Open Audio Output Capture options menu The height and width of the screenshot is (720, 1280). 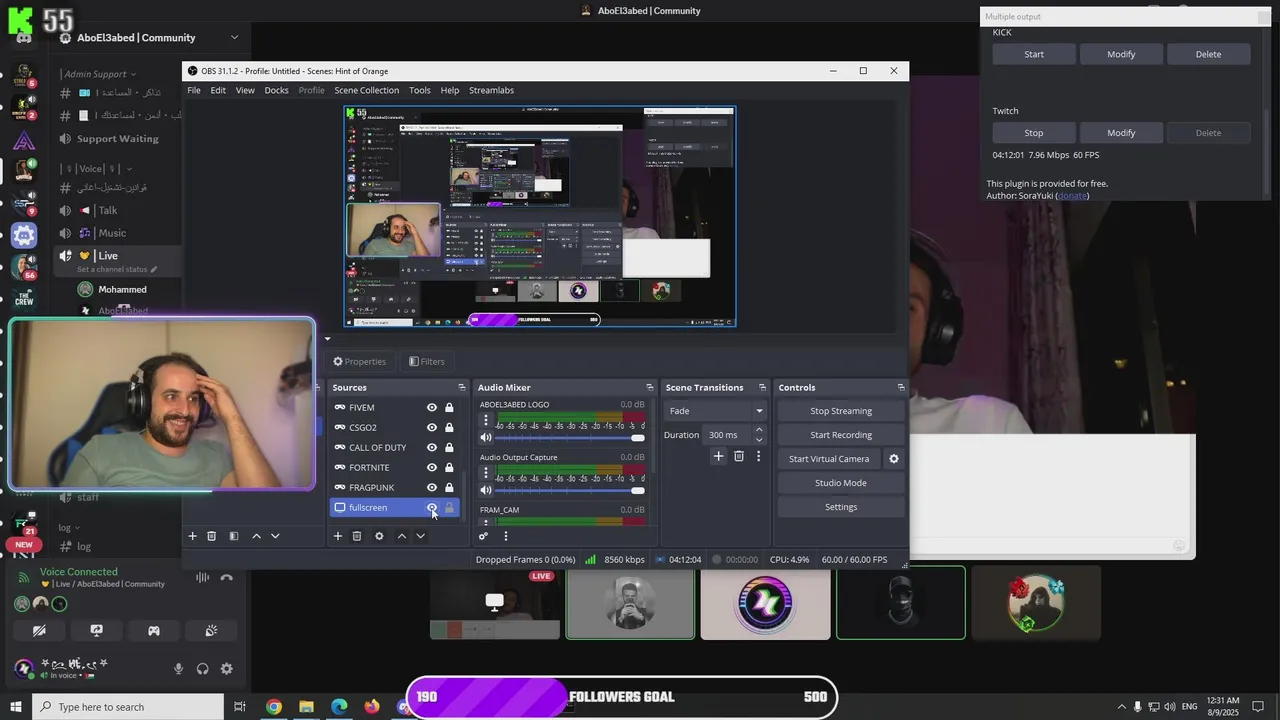click(x=486, y=473)
